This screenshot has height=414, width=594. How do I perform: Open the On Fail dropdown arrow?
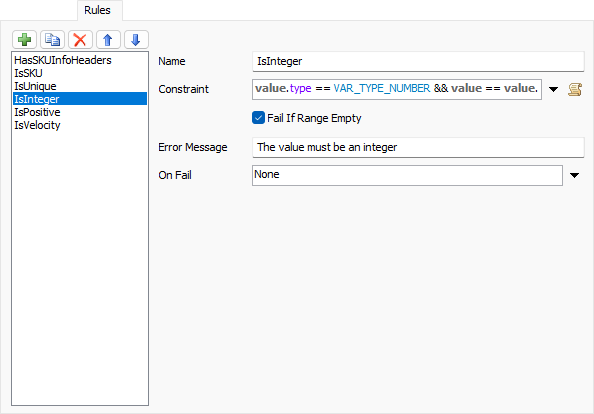[x=574, y=175]
